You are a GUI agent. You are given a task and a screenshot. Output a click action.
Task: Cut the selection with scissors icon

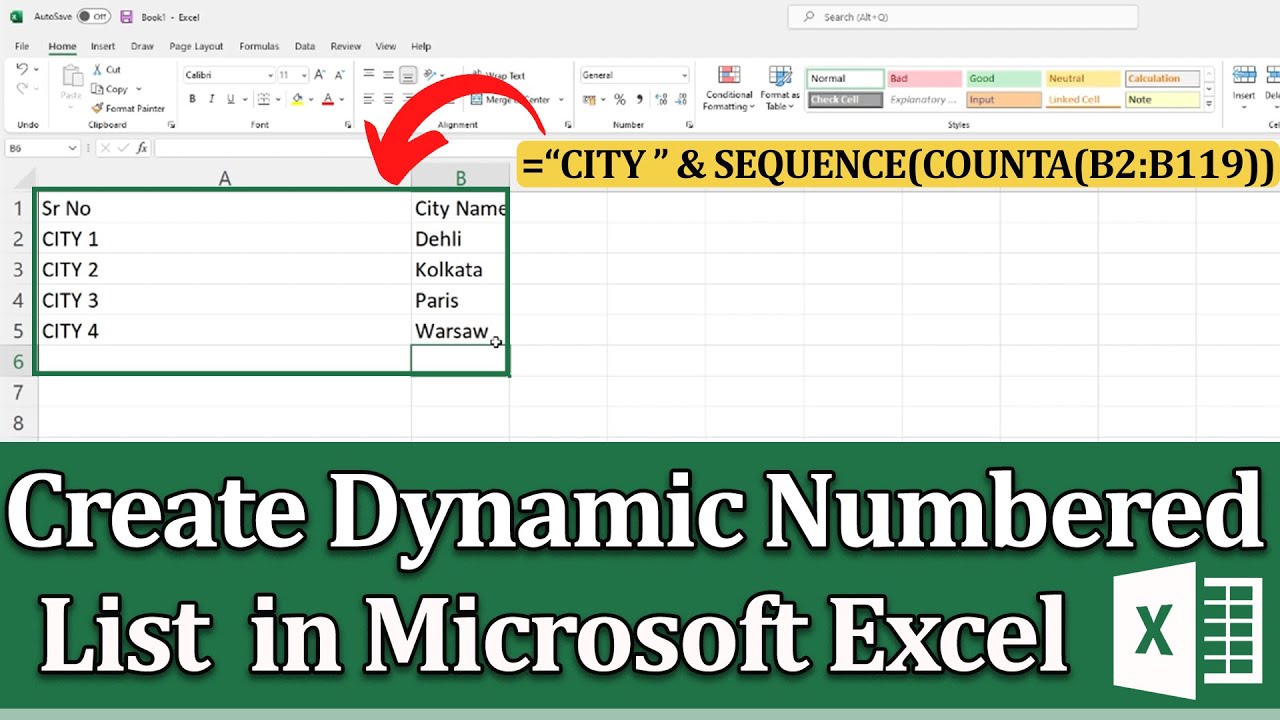(99, 70)
